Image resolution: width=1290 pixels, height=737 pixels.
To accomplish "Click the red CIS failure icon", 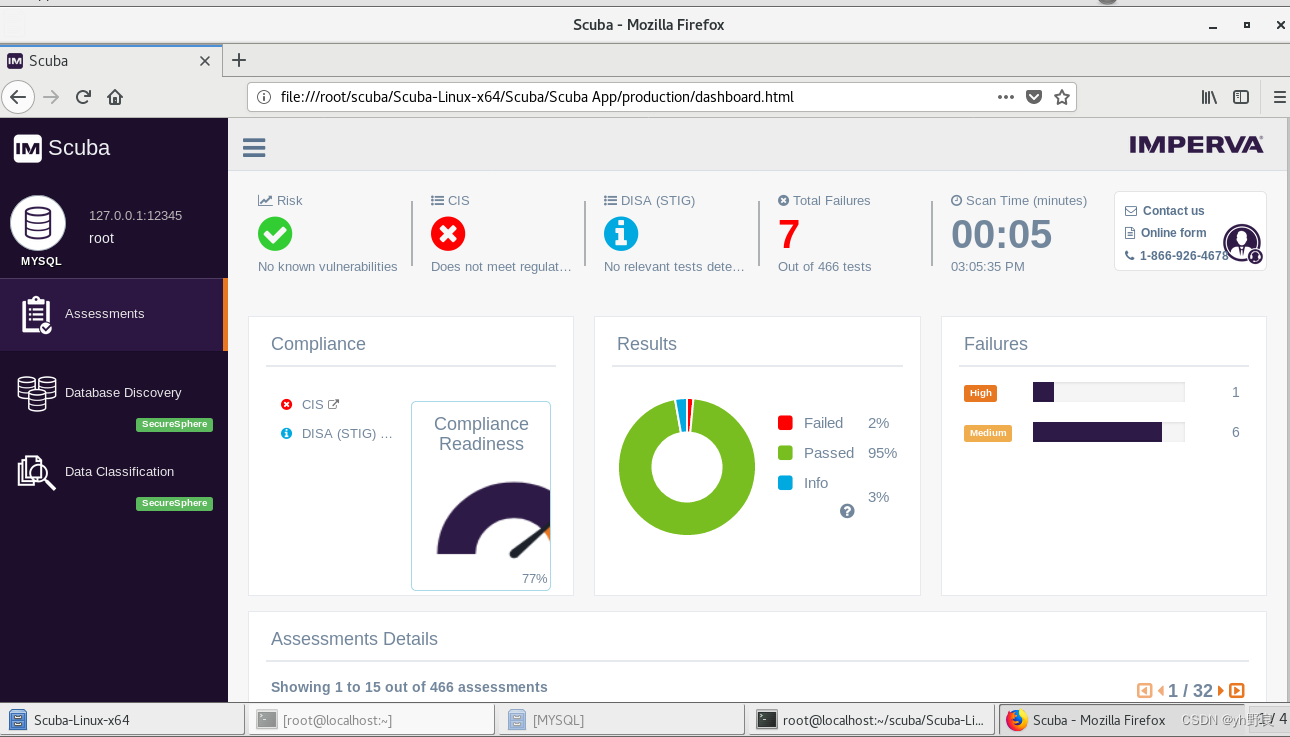I will (448, 234).
